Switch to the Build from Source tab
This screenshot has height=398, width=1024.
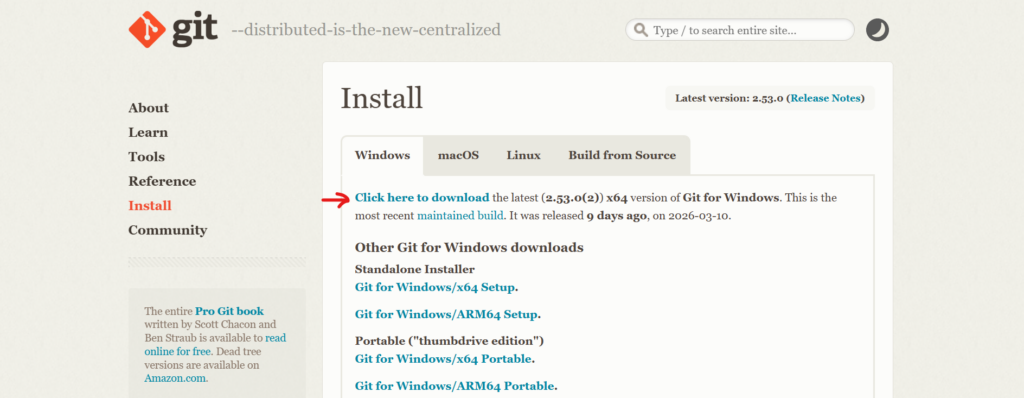[x=622, y=156]
